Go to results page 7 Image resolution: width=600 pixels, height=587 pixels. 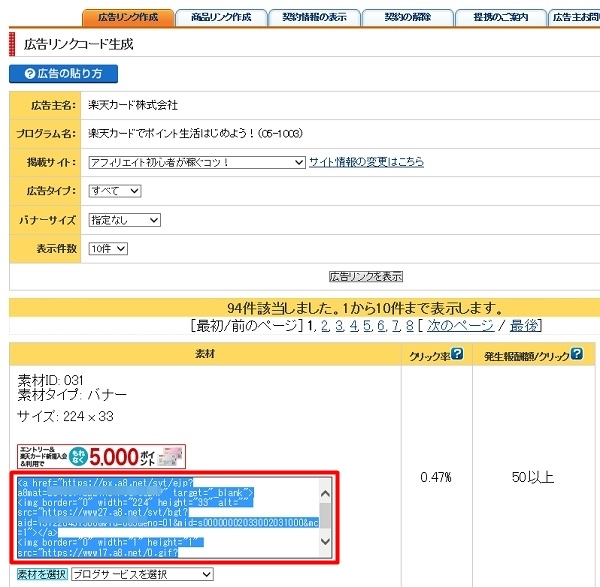click(396, 326)
